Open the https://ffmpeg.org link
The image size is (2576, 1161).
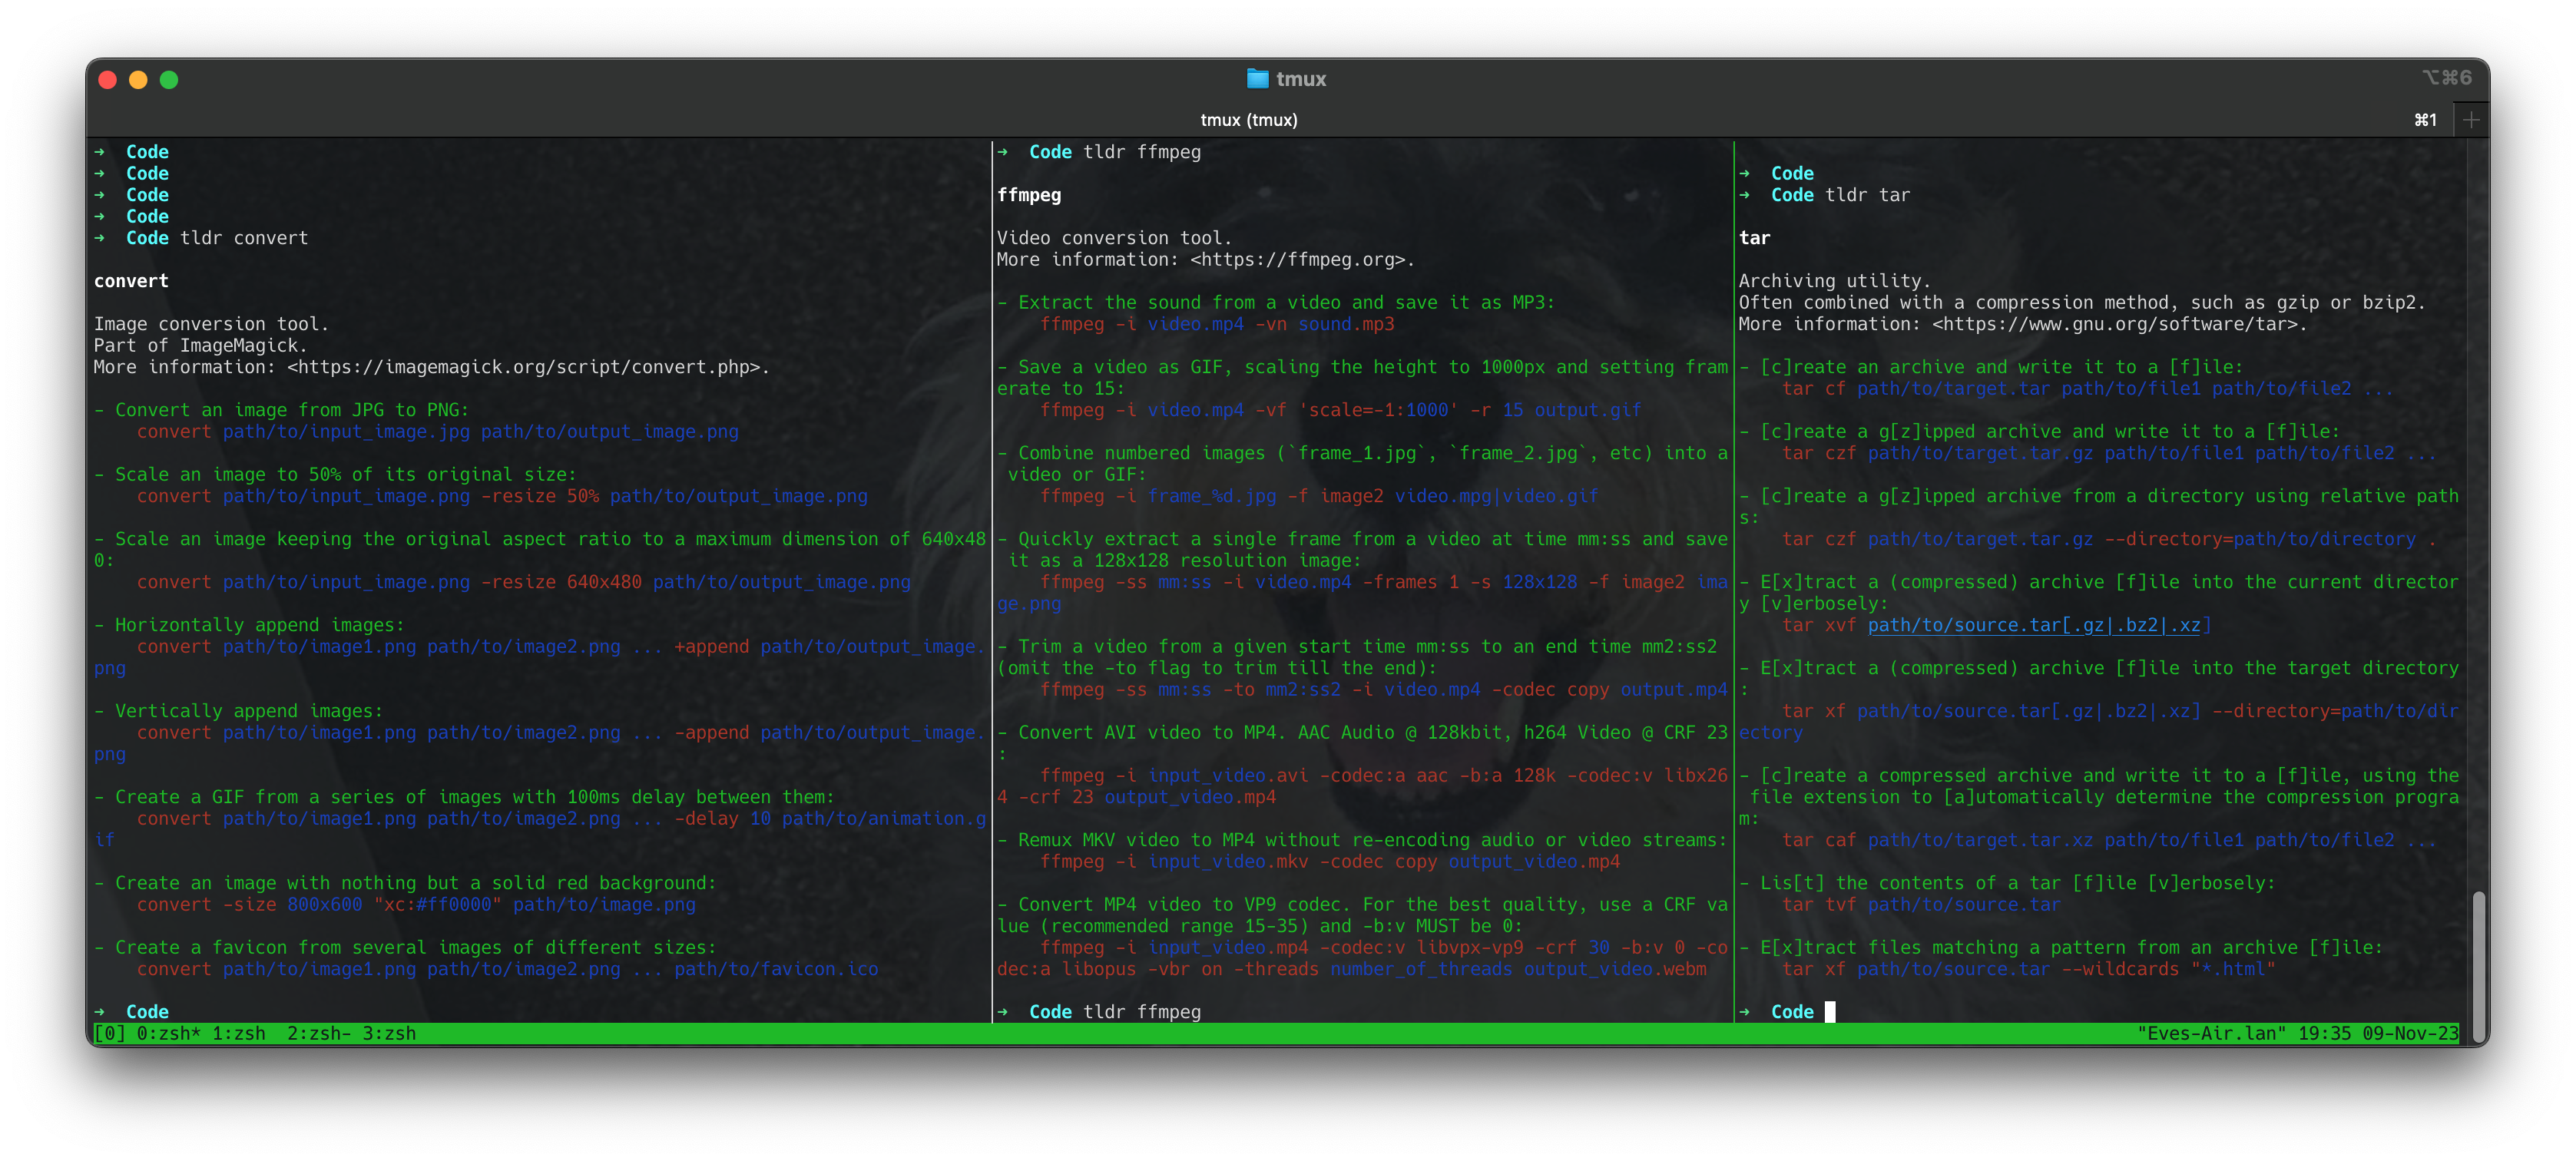pyautogui.click(x=1297, y=259)
